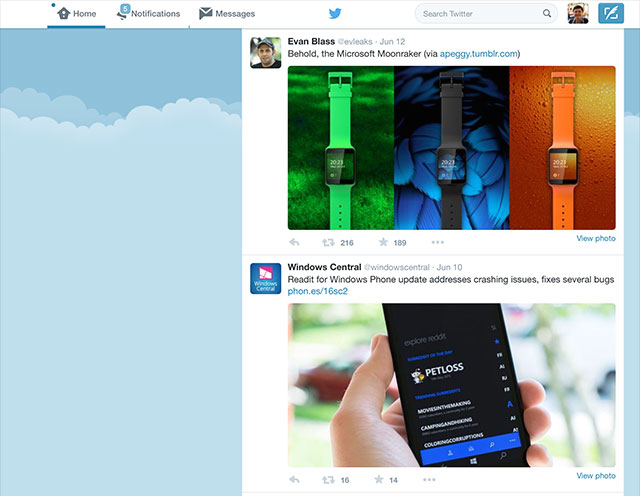This screenshot has height=496, width=640.
Task: Open more options on Evan Blass tweet
Action: (438, 242)
